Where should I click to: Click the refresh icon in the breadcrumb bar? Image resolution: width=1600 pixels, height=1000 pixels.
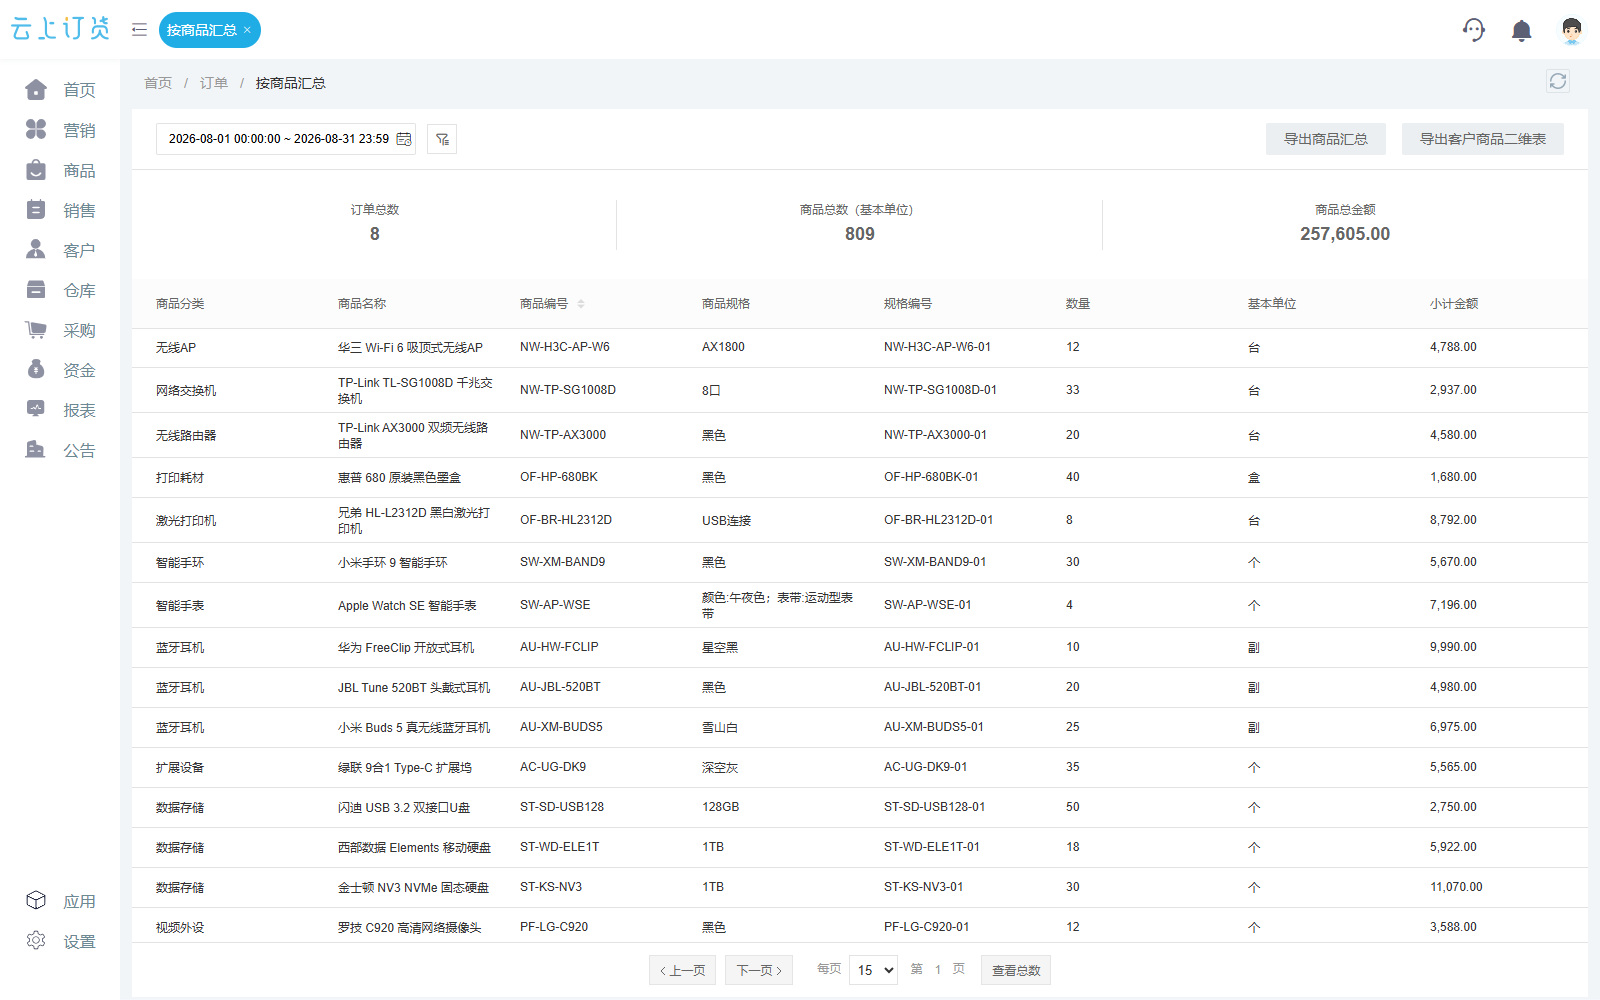coord(1557,81)
